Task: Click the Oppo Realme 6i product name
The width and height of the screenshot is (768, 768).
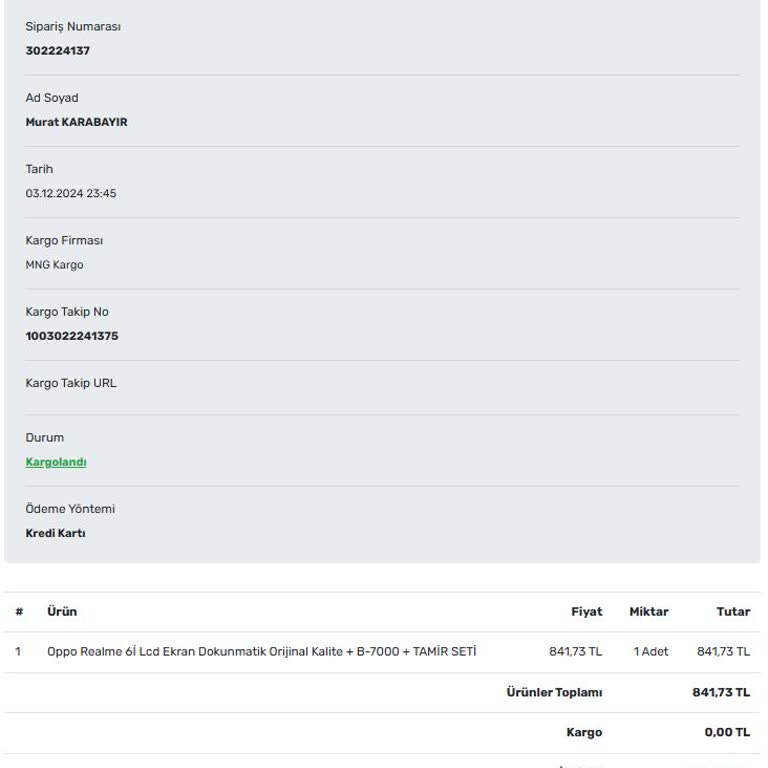Action: pyautogui.click(x=261, y=652)
